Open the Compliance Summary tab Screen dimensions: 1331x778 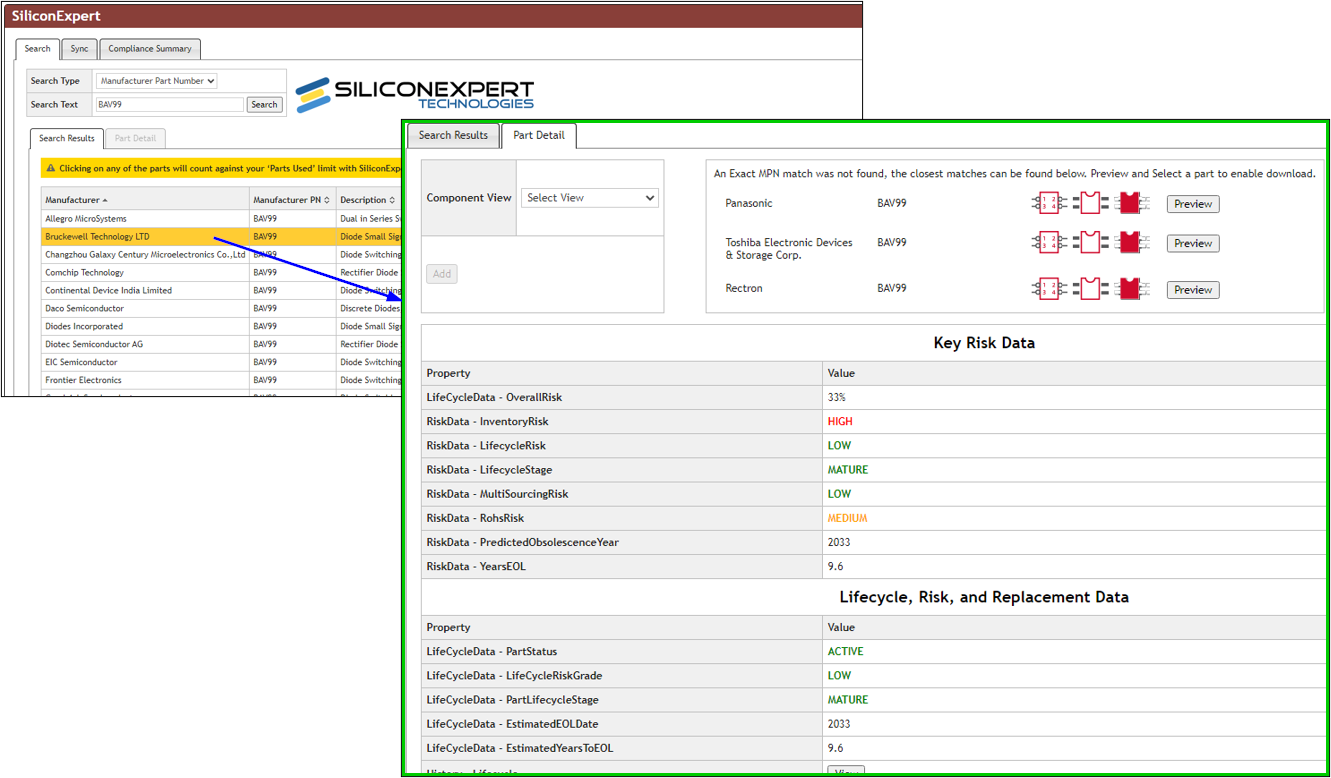150,49
